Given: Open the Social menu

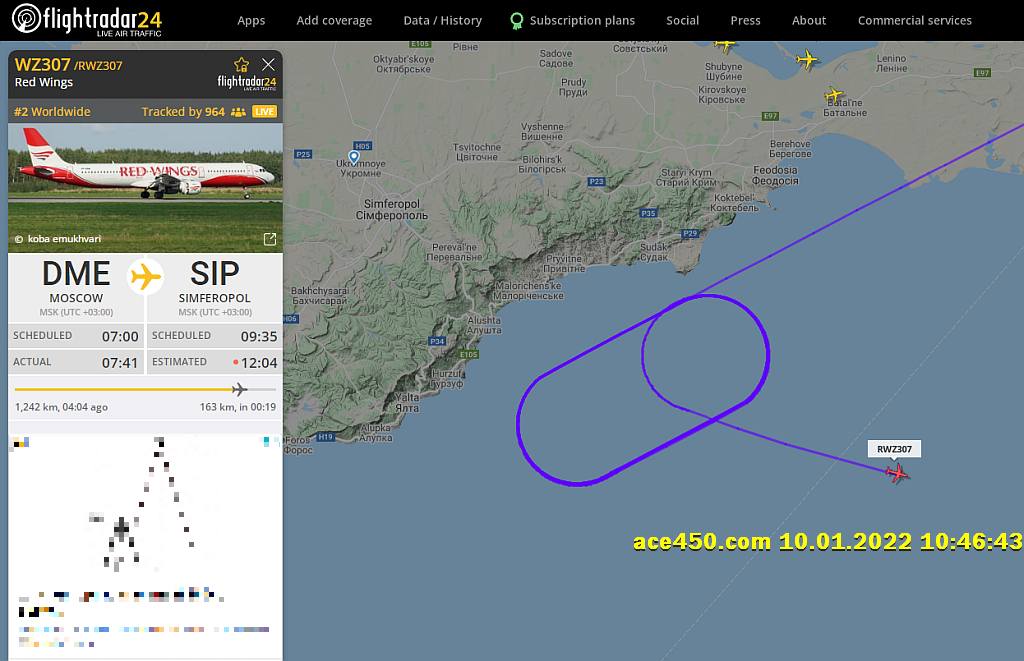Looking at the screenshot, I should (x=682, y=20).
